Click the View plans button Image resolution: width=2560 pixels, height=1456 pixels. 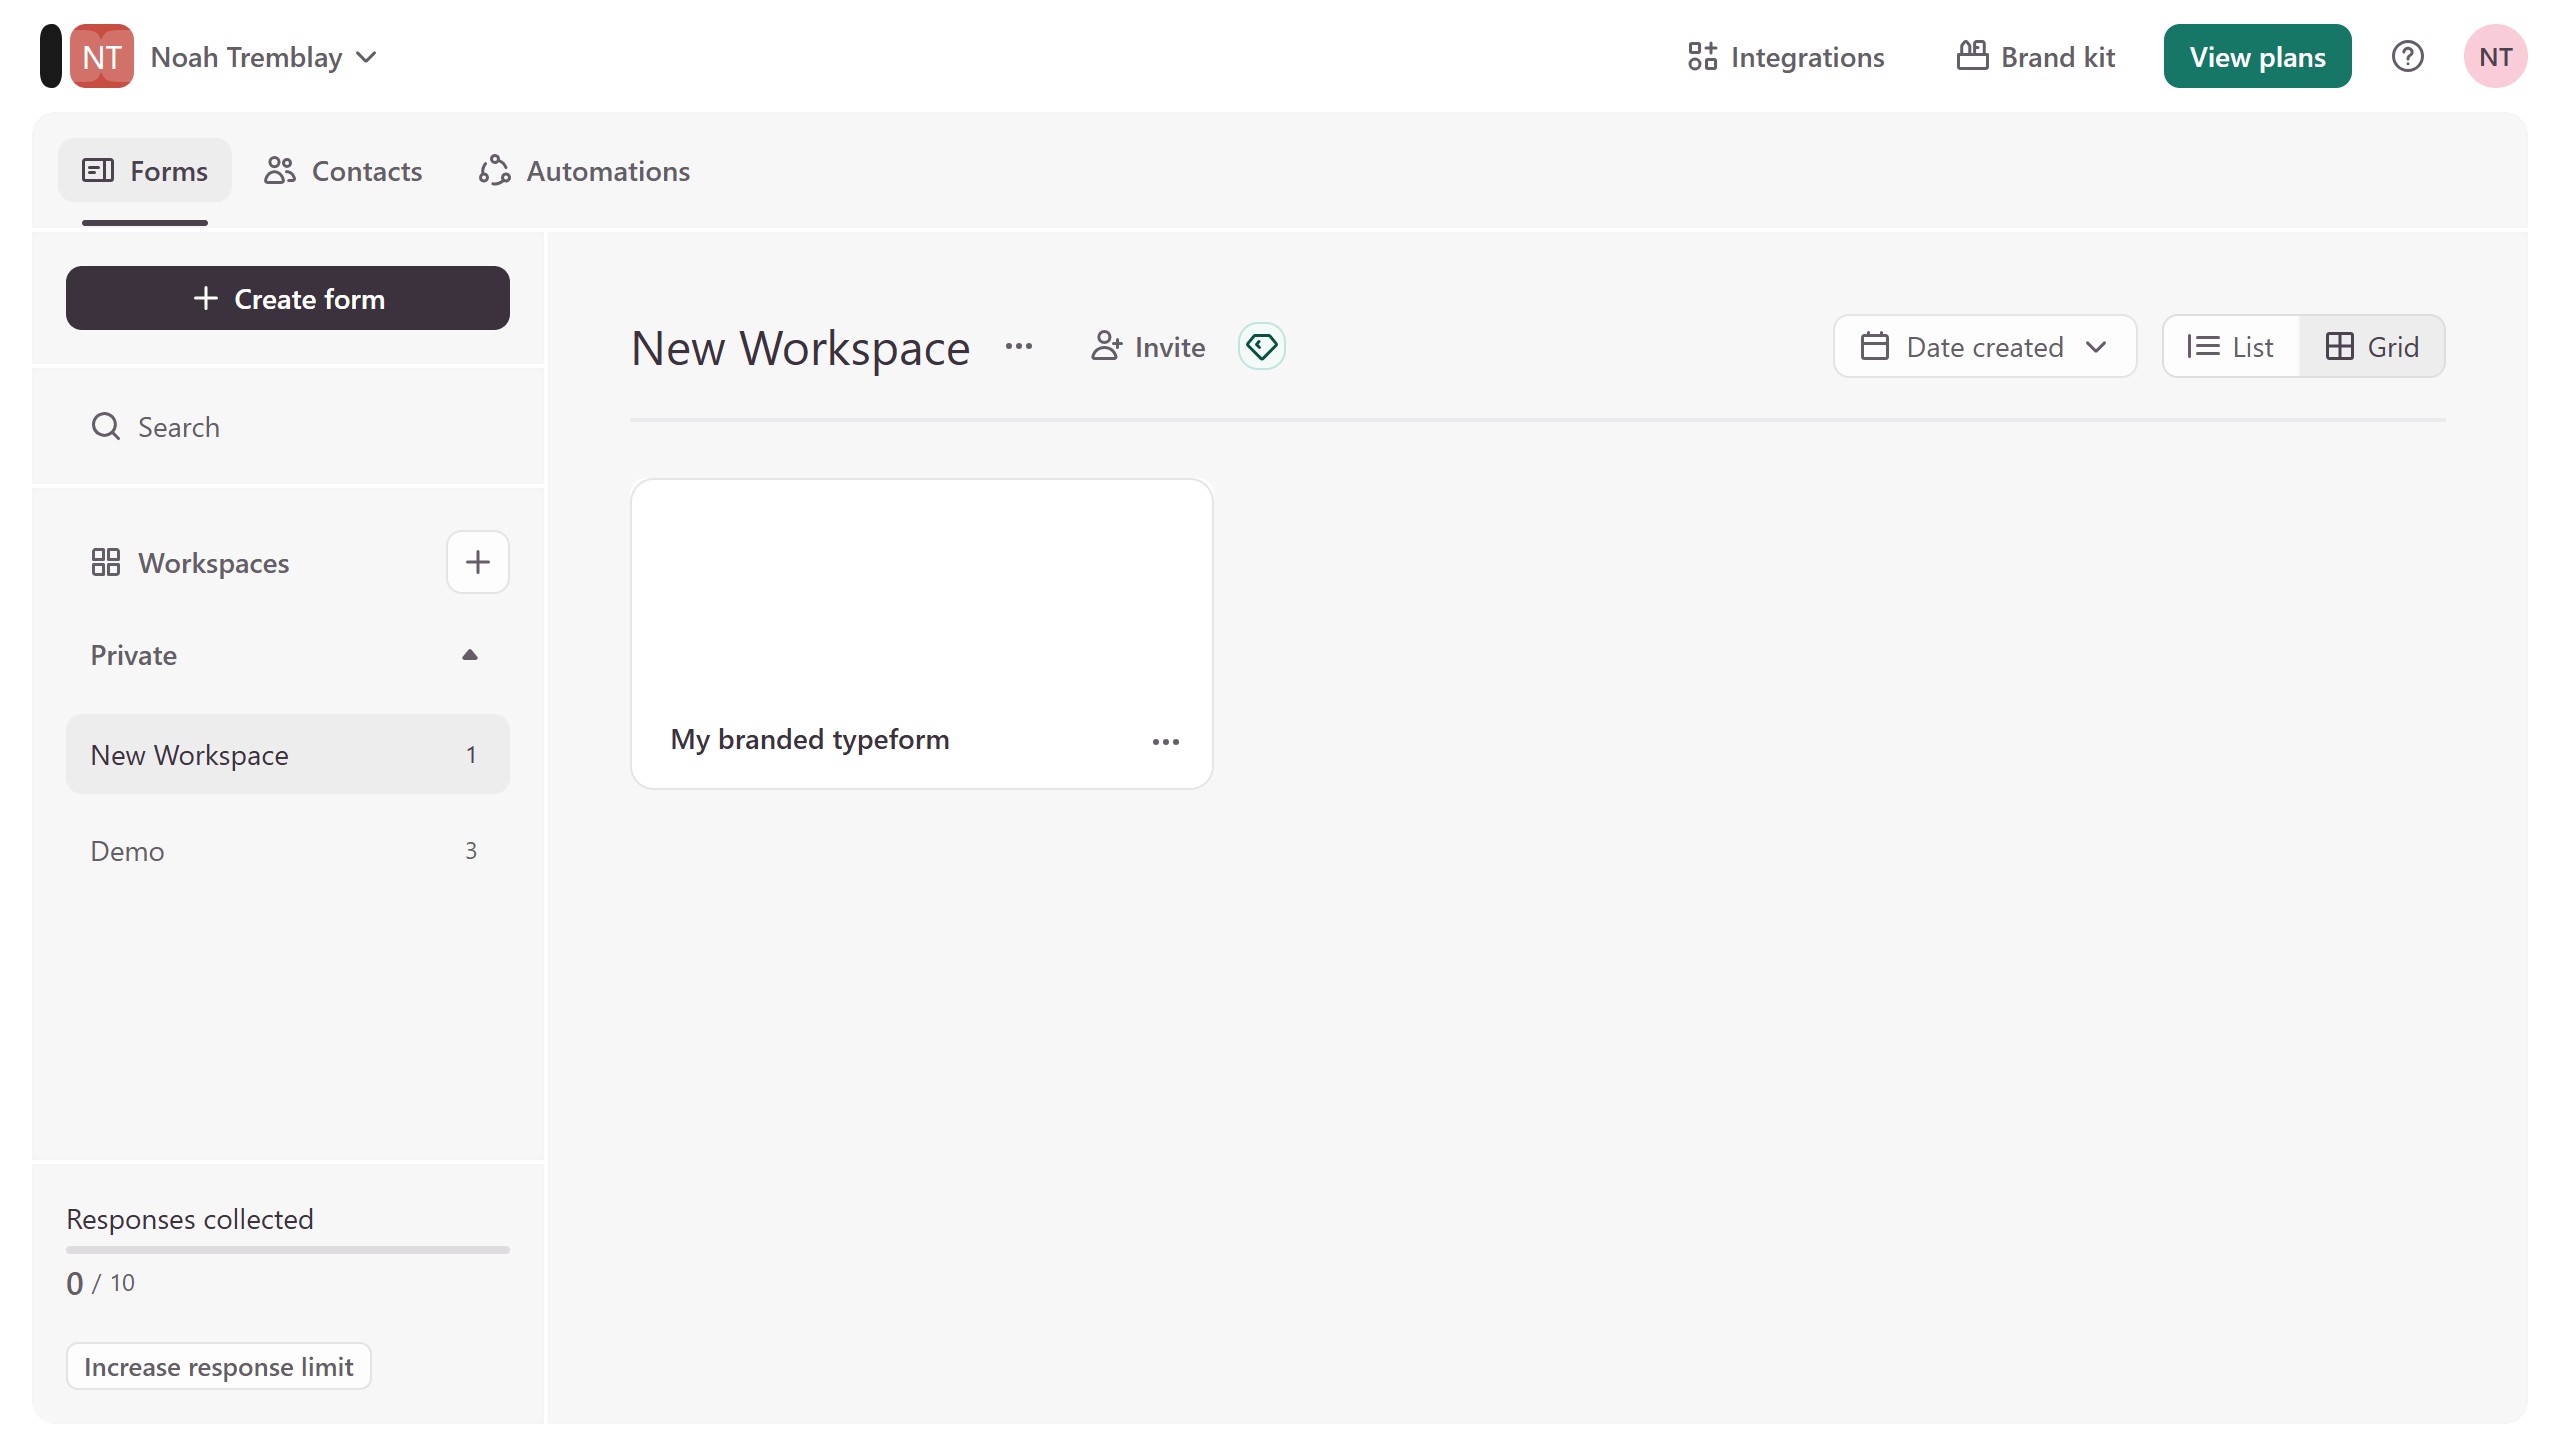click(x=2257, y=57)
